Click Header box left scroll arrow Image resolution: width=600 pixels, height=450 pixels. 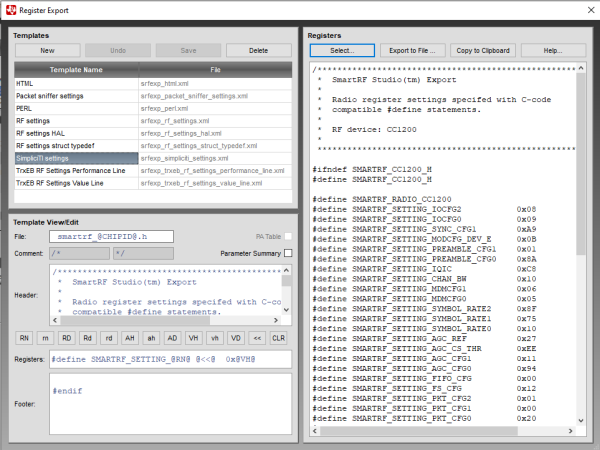55,320
